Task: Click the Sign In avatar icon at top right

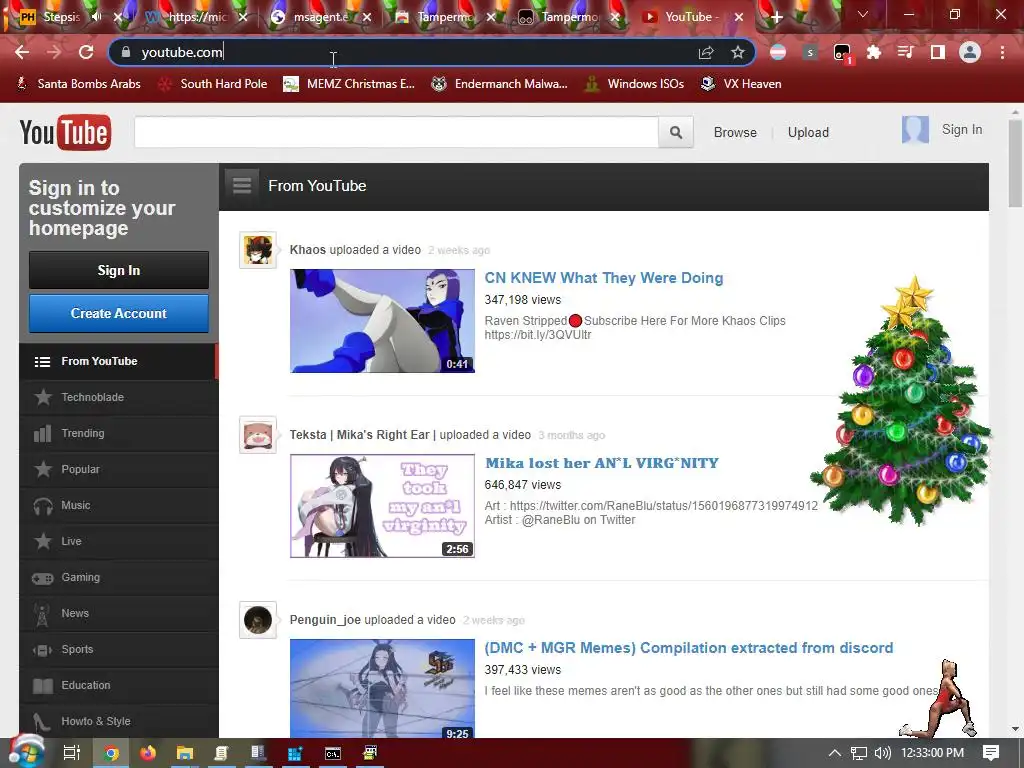Action: tap(915, 129)
